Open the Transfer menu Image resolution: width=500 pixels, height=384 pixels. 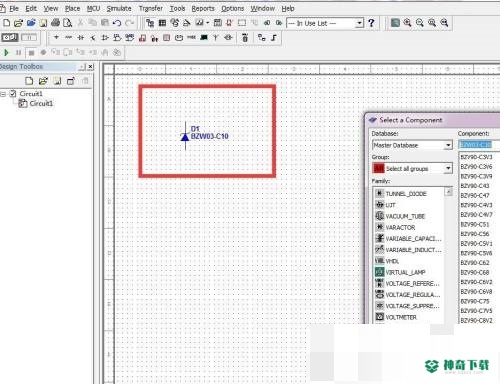click(x=151, y=8)
